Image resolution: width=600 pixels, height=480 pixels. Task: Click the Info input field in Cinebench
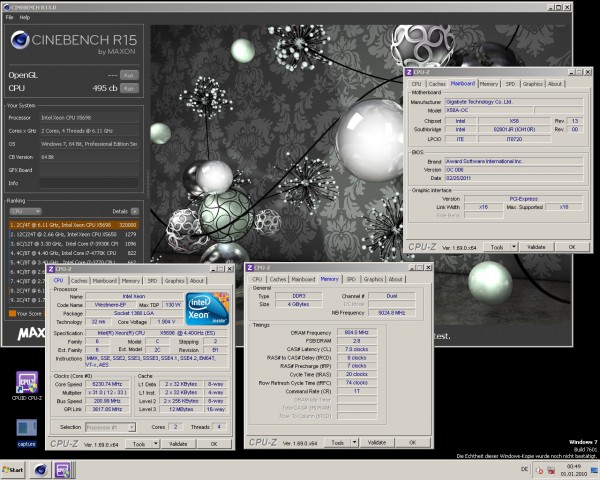(89, 183)
